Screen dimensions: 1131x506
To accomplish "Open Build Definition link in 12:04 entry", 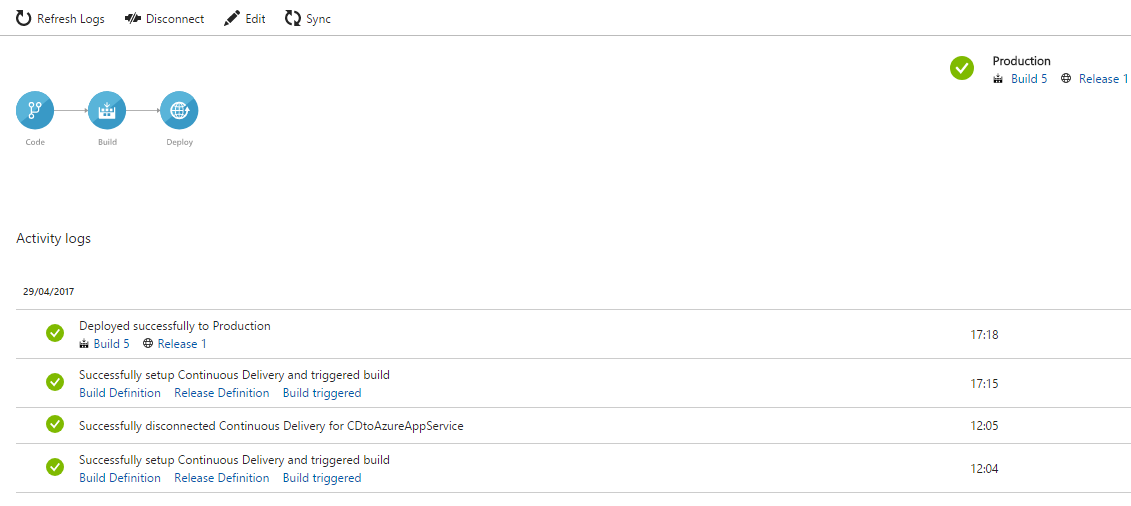I will coord(120,478).
